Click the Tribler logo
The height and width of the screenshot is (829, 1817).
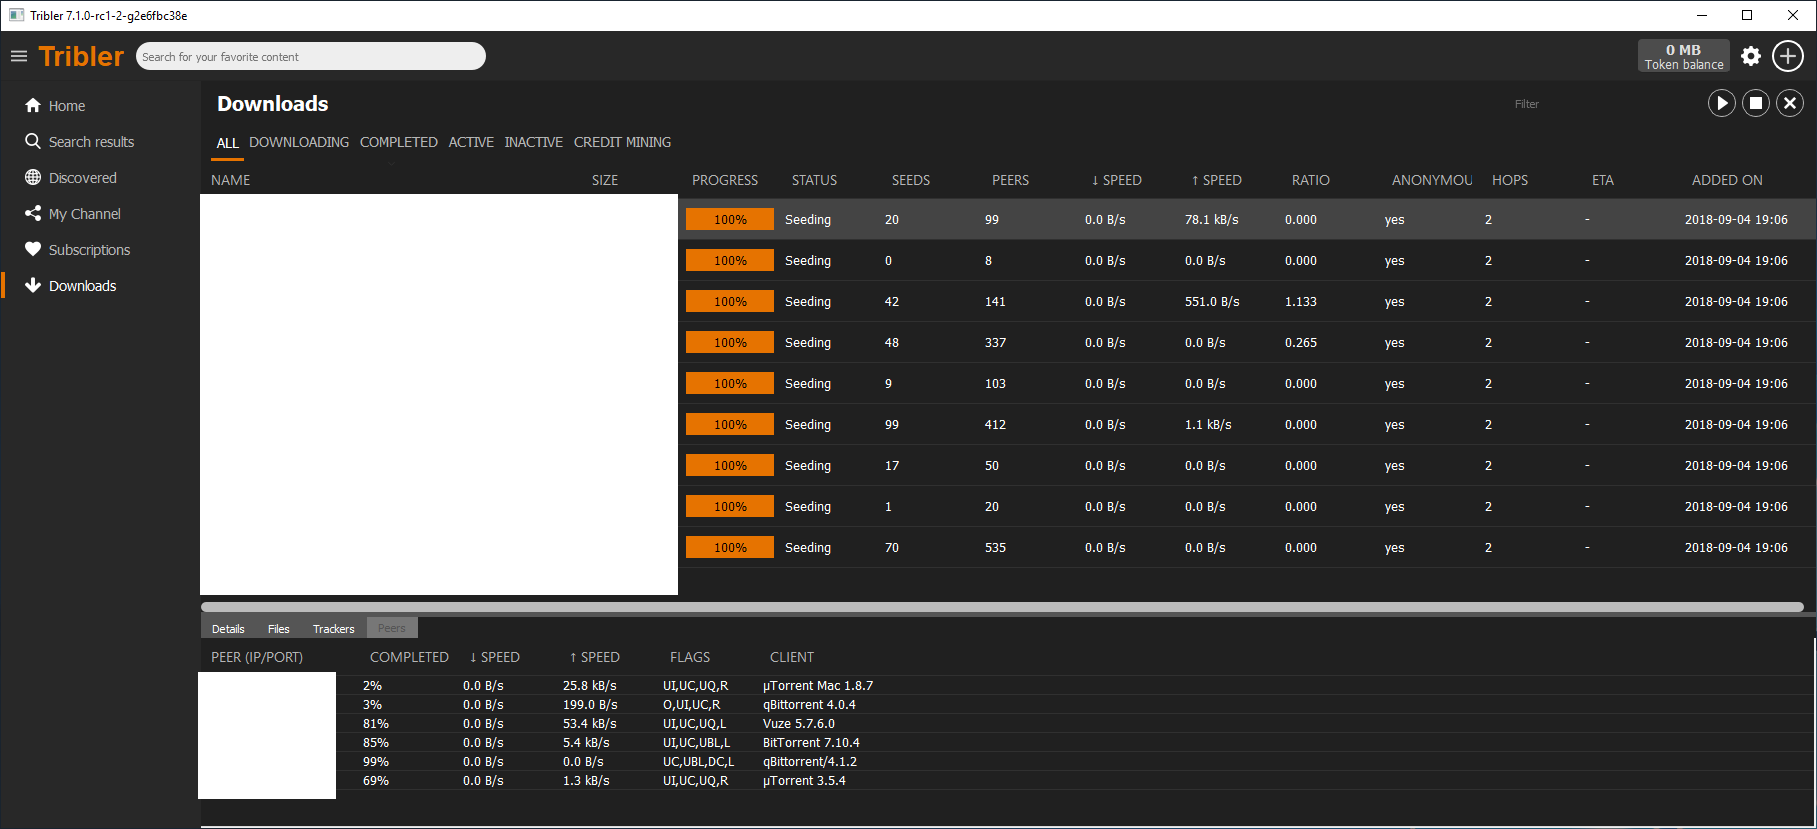point(81,56)
